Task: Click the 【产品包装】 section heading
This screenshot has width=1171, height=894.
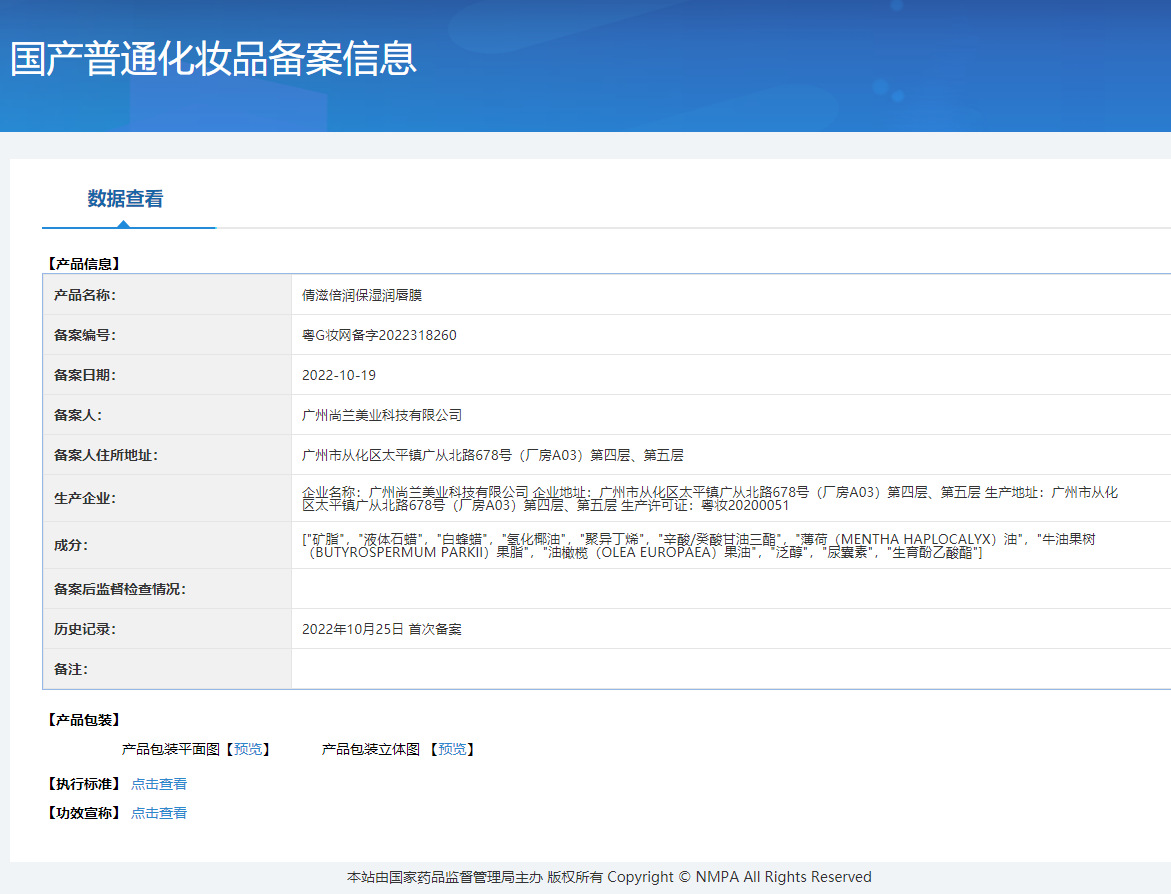Action: click(x=83, y=720)
